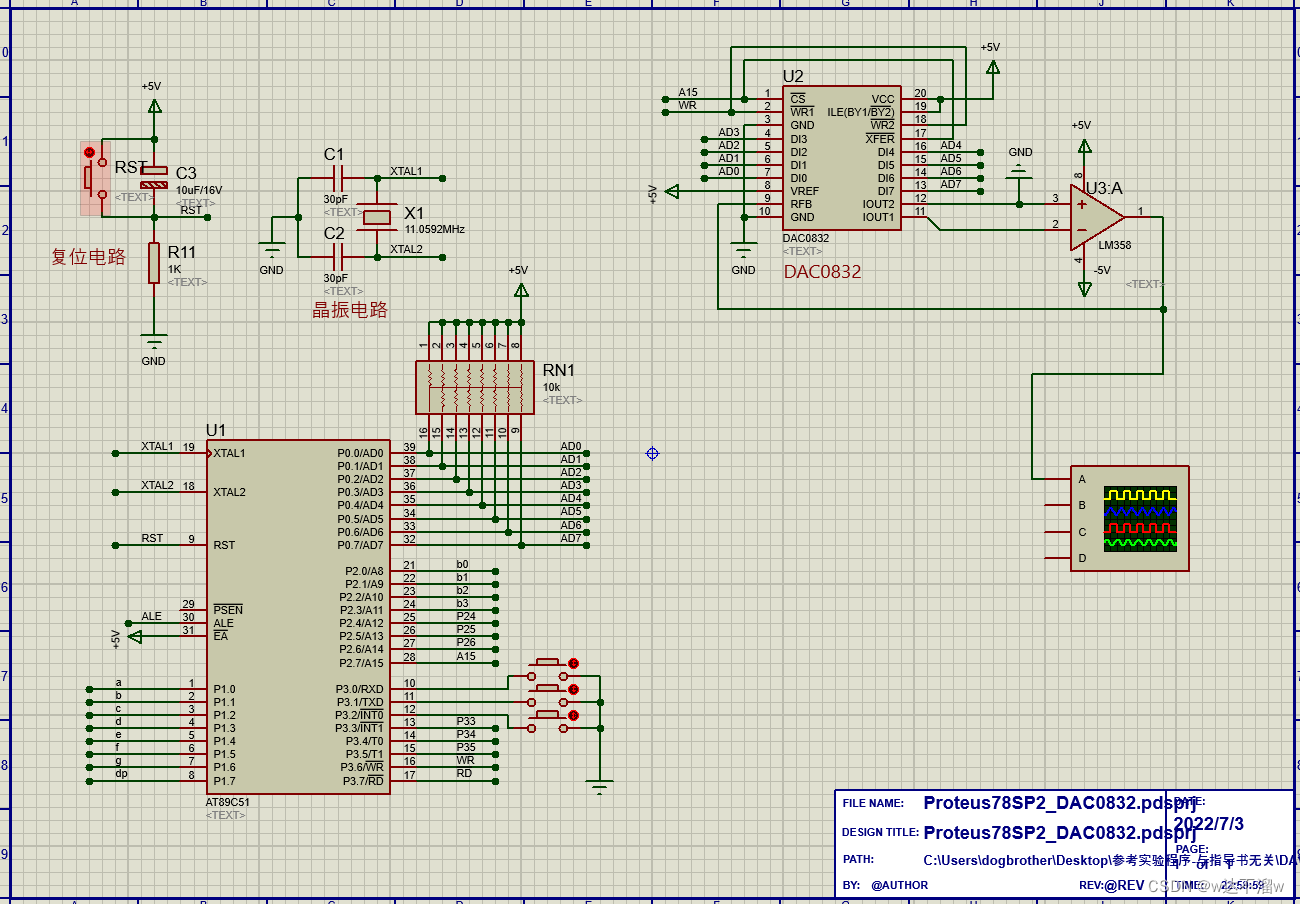Click the ALE net label
This screenshot has width=1300, height=904.
[x=151, y=616]
